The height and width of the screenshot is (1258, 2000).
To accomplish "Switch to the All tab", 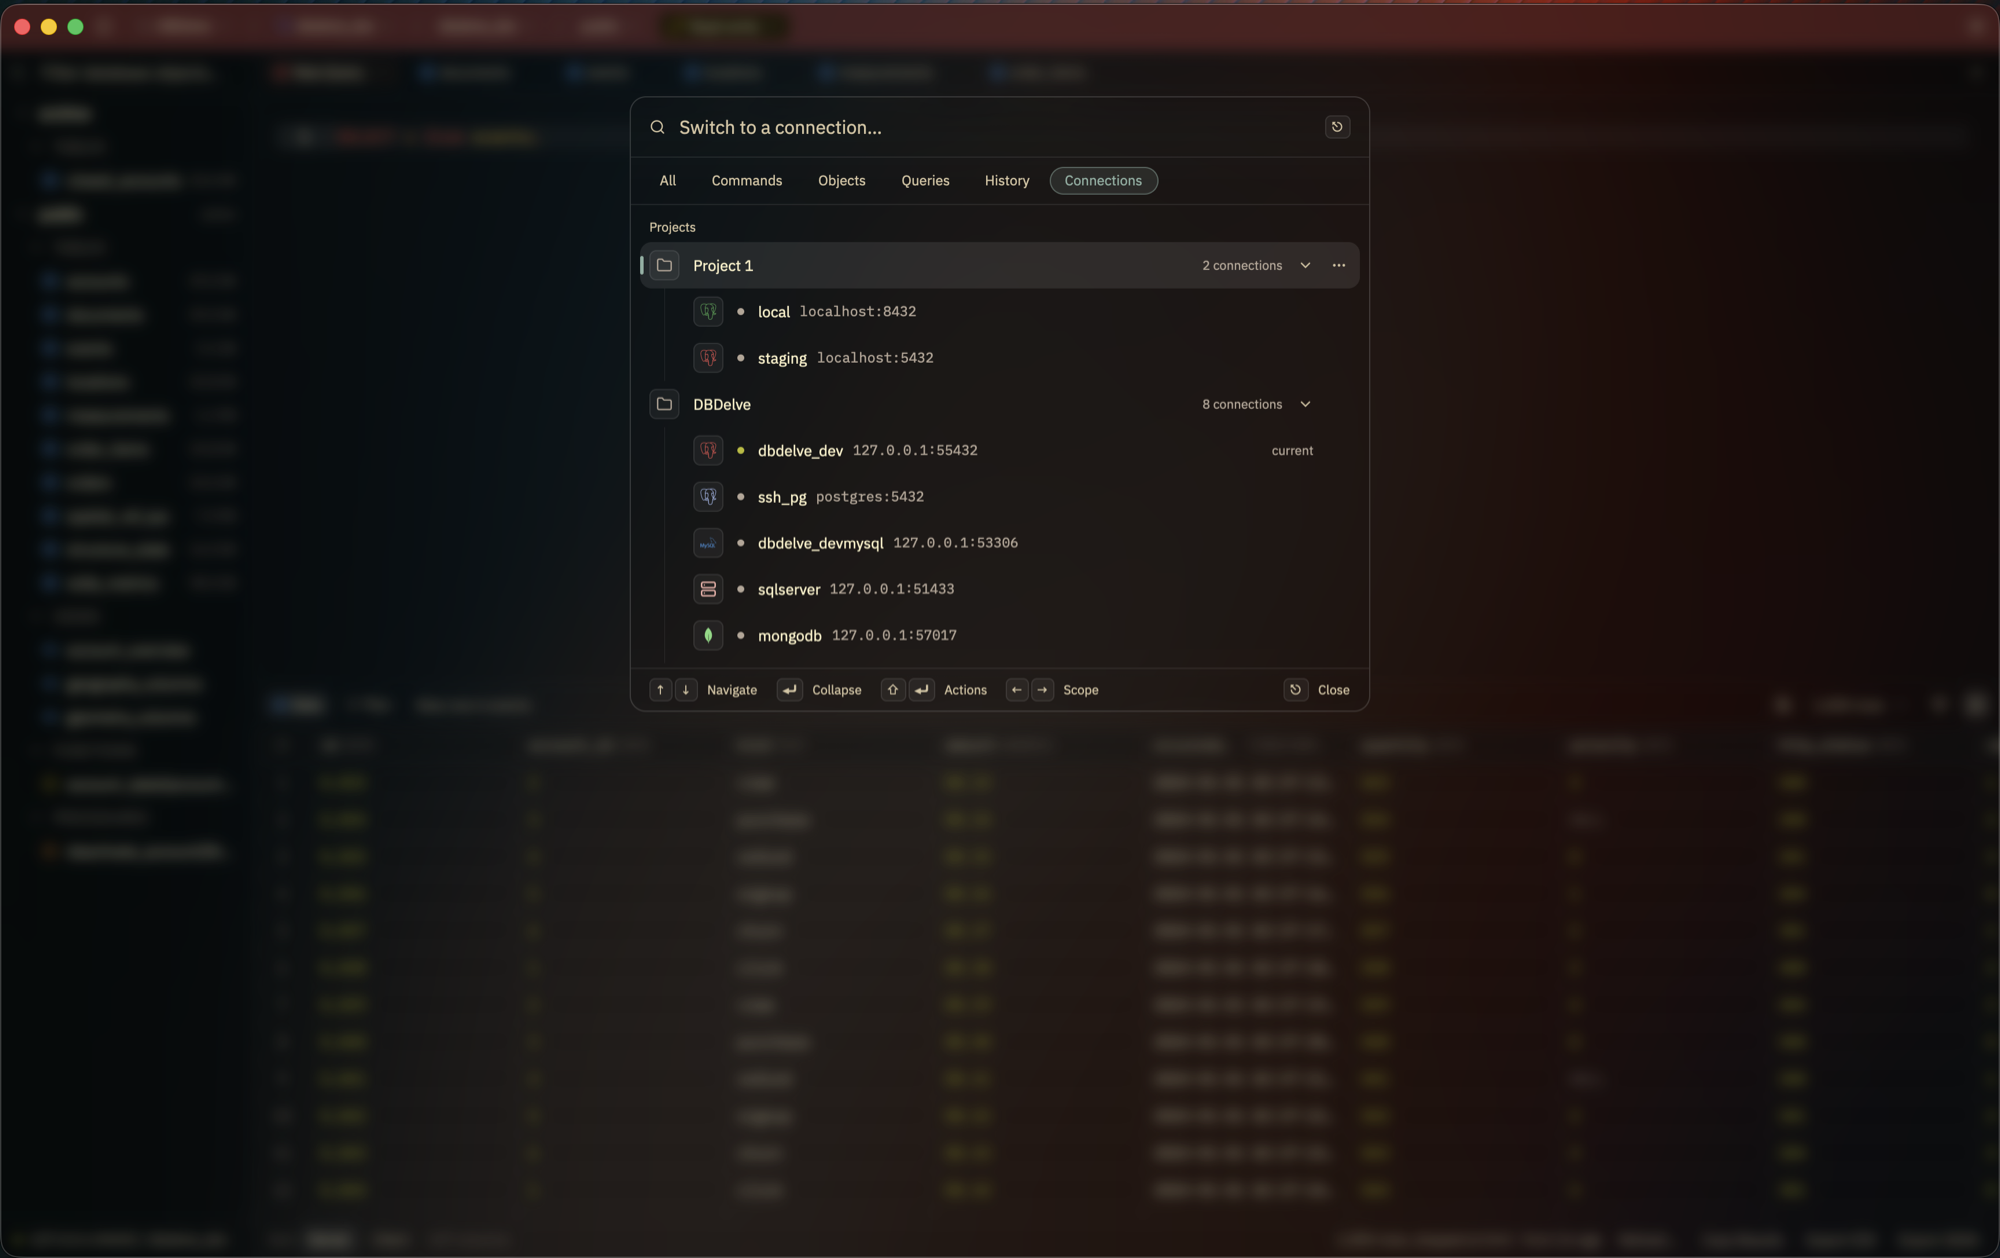I will pos(668,180).
